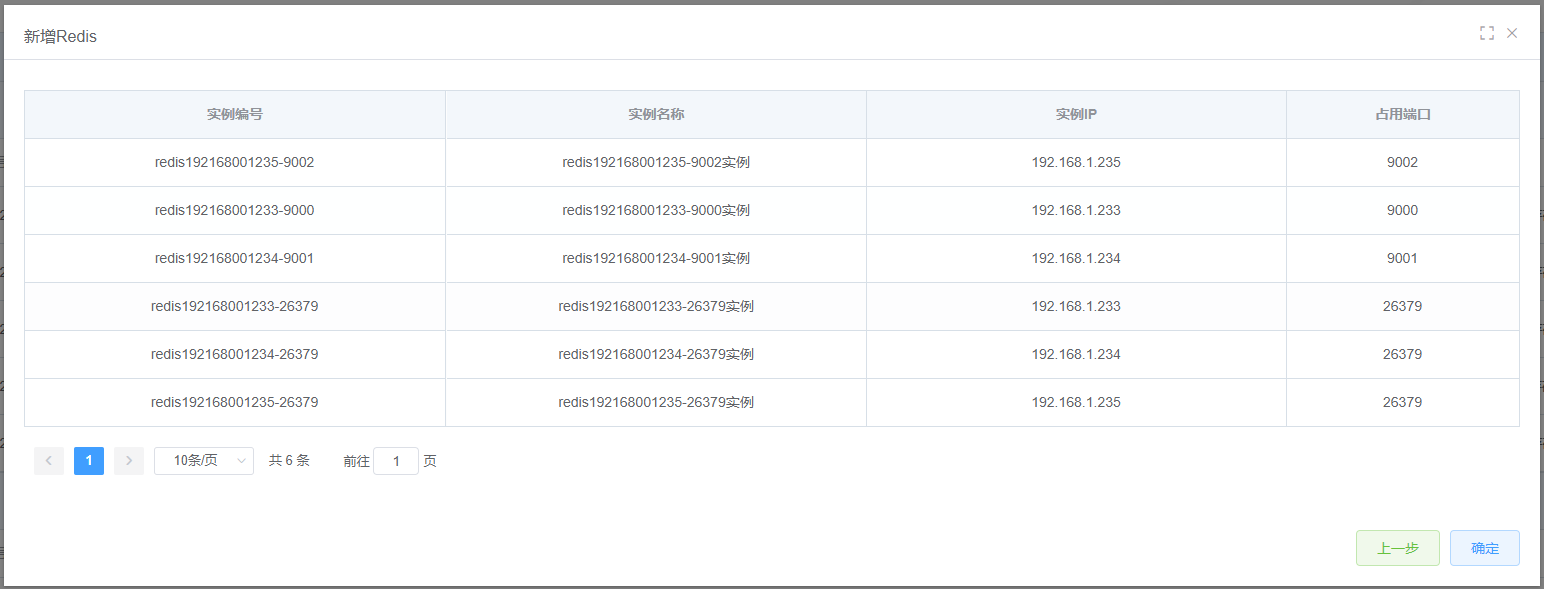Viewport: 1544px width, 589px height.
Task: Select instance ID redis192168001233-26379
Action: tap(235, 306)
